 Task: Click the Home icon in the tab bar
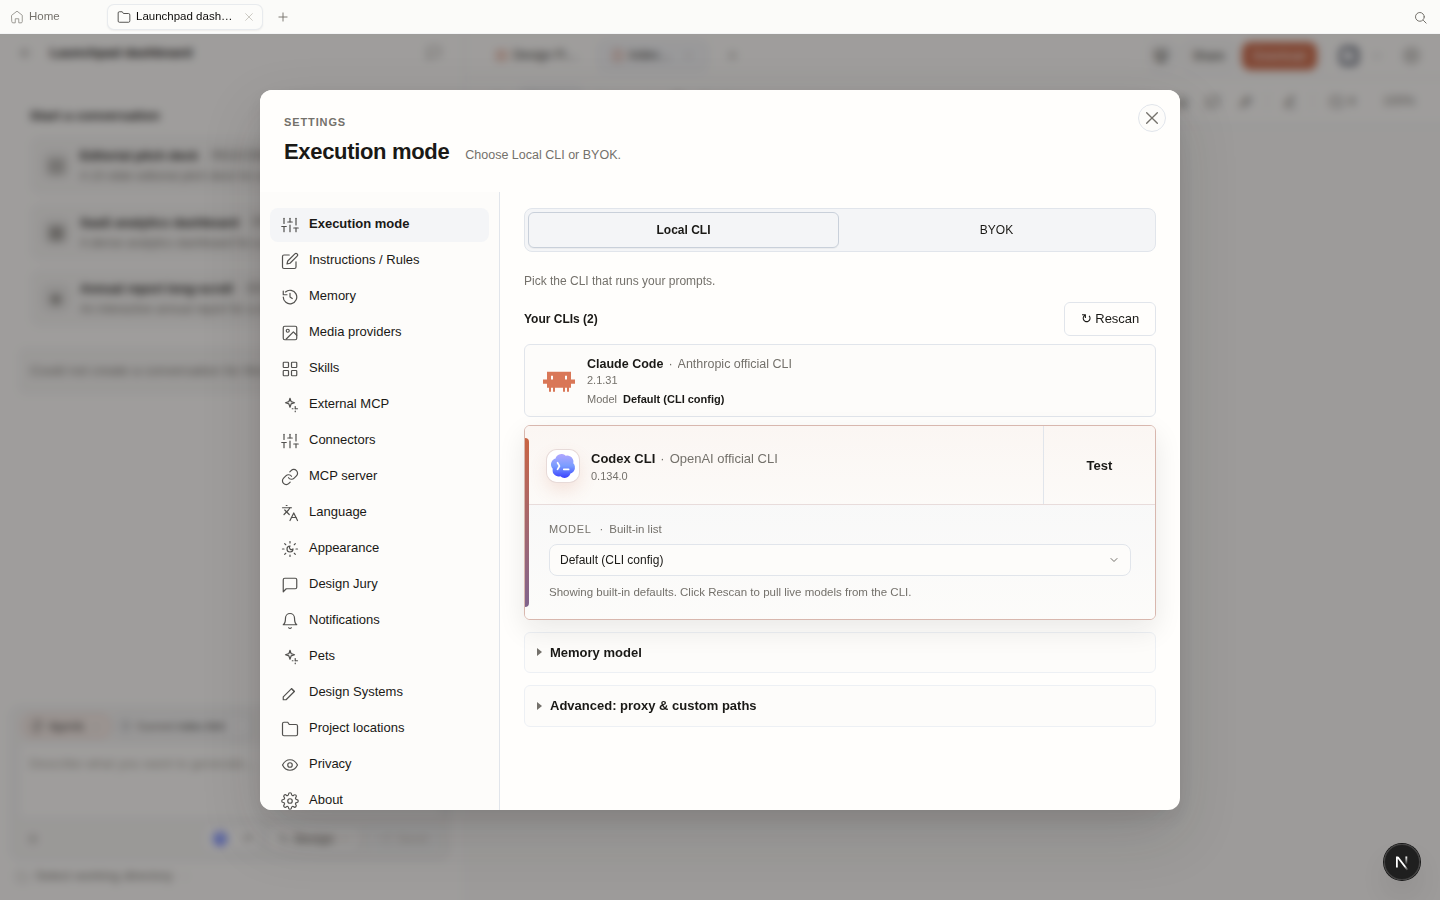17,17
